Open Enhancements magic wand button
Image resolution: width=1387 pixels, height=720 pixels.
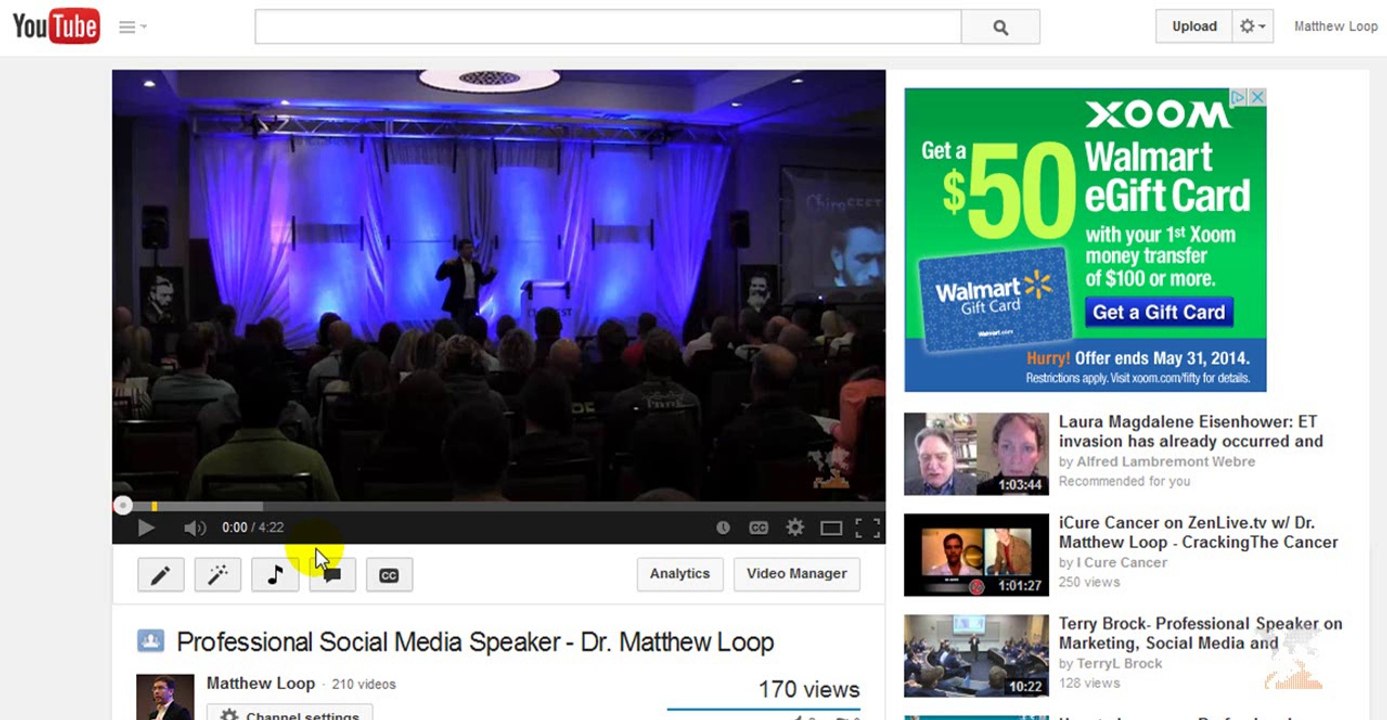point(218,574)
